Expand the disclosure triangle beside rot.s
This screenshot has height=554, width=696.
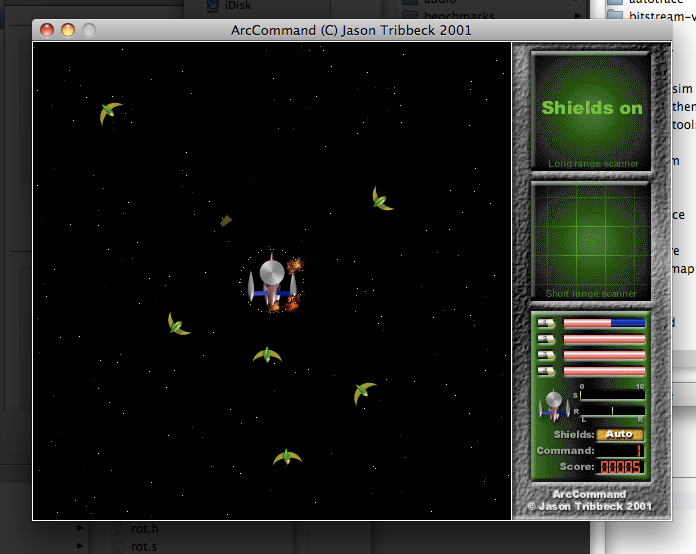(81, 546)
